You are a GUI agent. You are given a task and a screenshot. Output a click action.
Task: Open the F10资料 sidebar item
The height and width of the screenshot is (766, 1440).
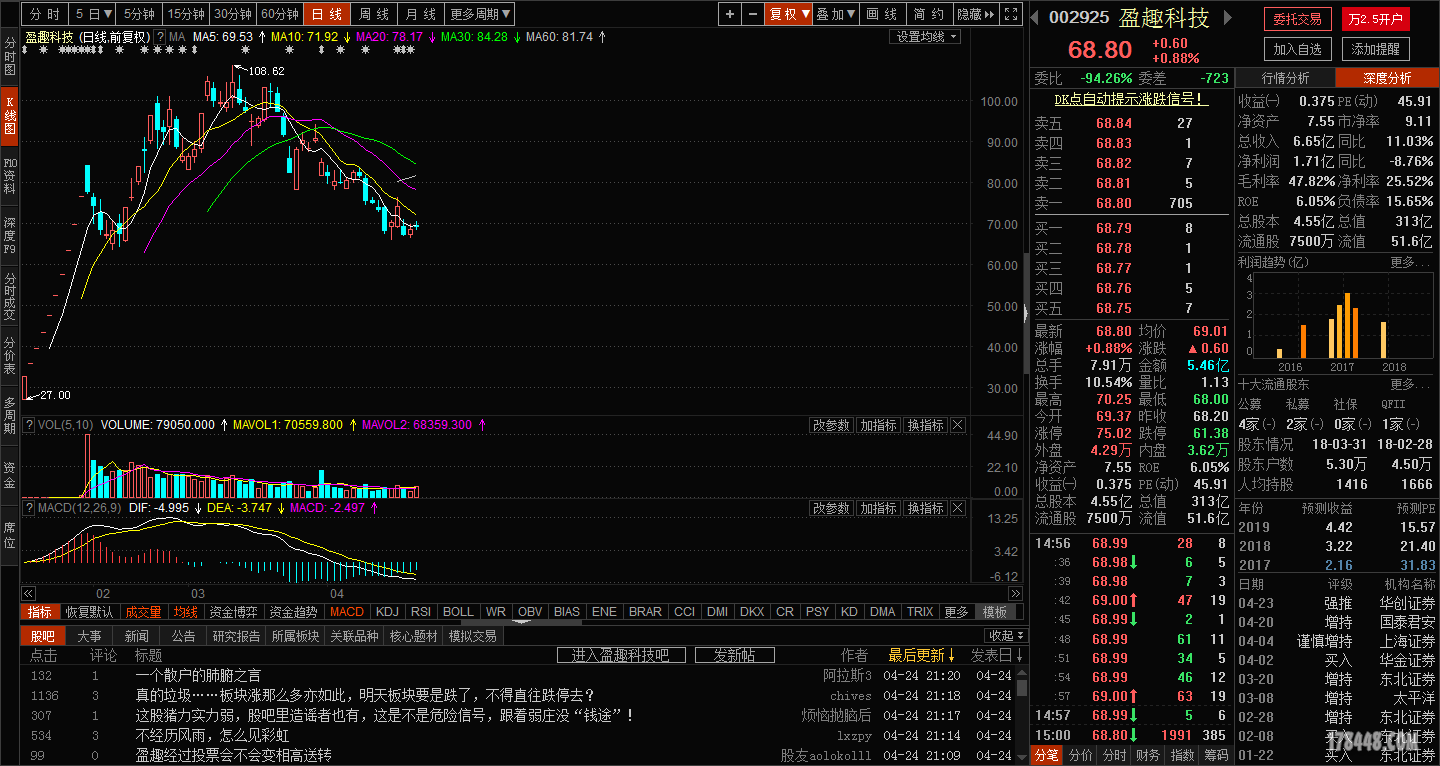[9, 175]
